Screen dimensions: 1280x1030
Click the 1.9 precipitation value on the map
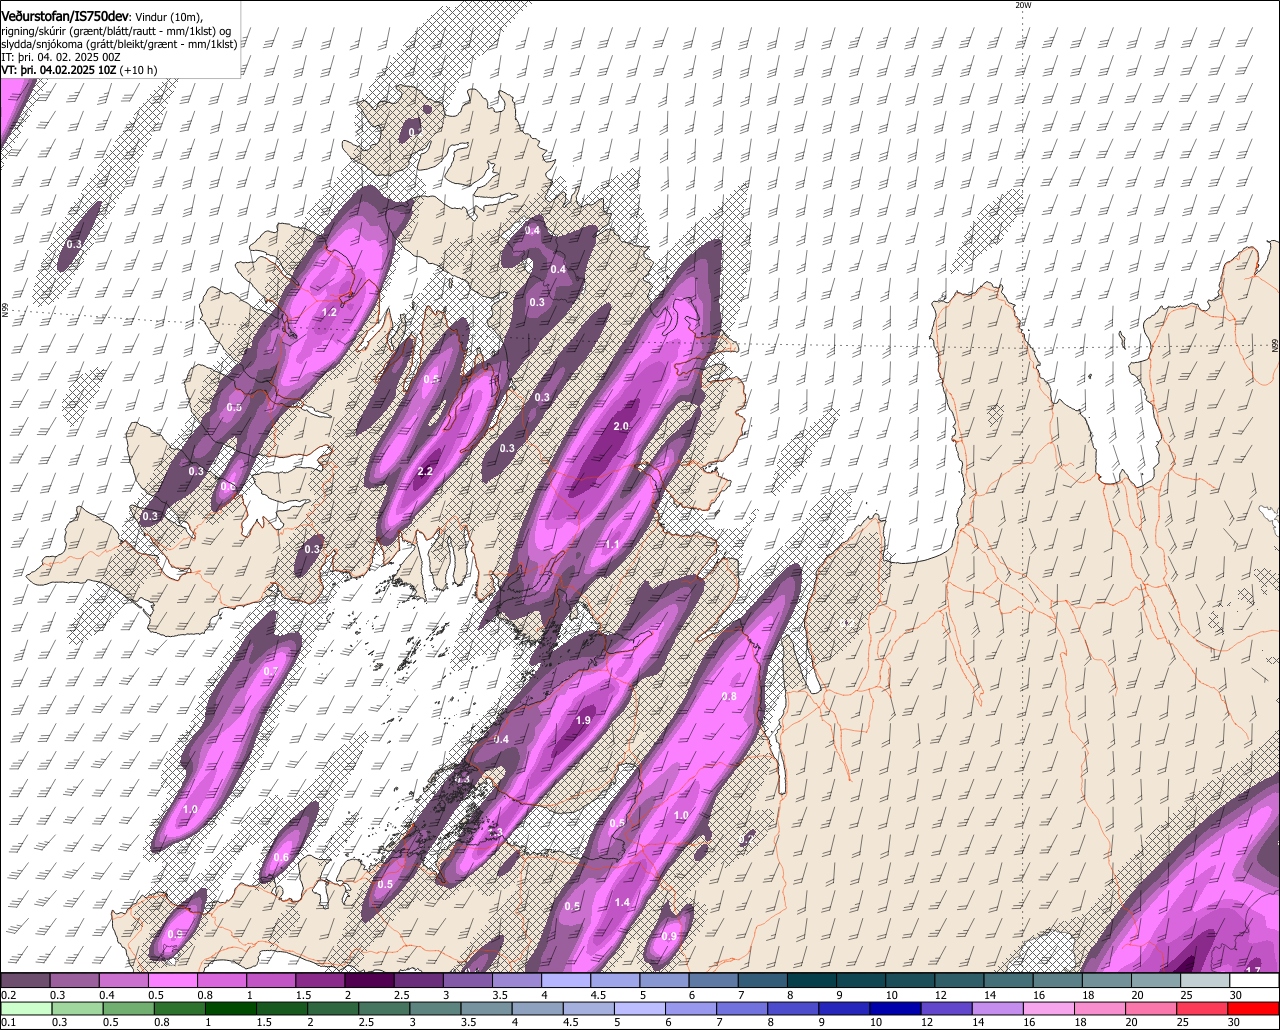584,720
